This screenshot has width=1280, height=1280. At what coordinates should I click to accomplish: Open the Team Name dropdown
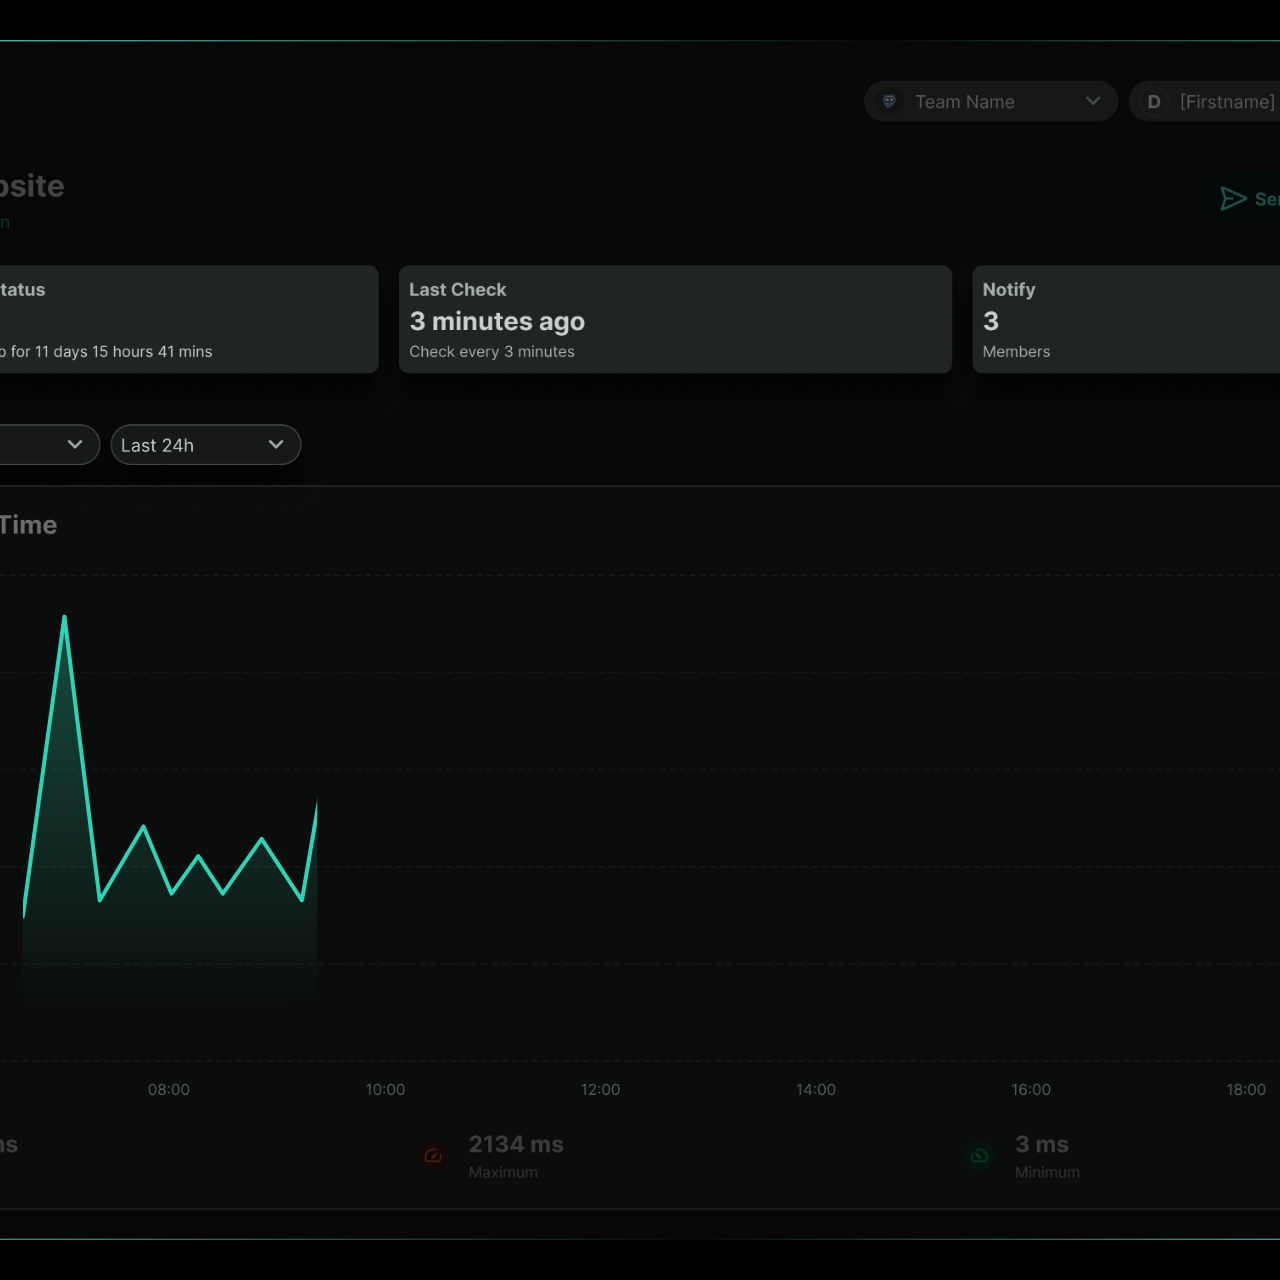991,101
